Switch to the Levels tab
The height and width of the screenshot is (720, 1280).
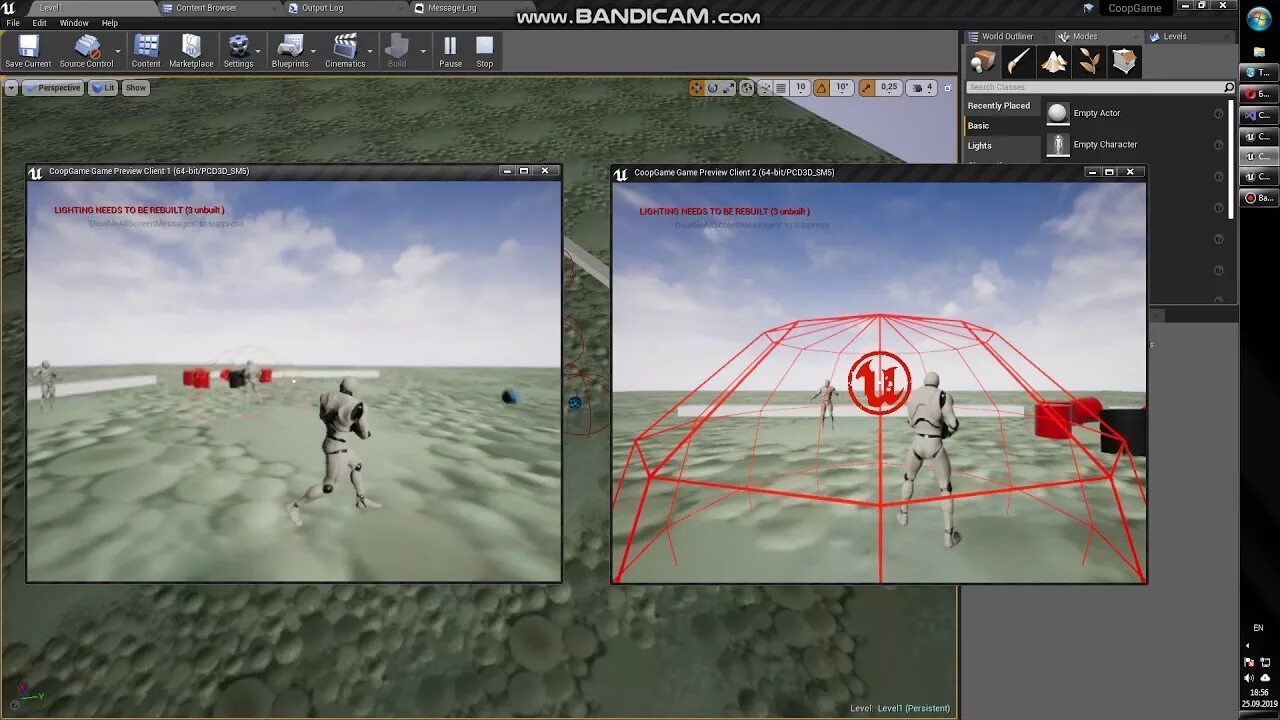click(x=1175, y=37)
